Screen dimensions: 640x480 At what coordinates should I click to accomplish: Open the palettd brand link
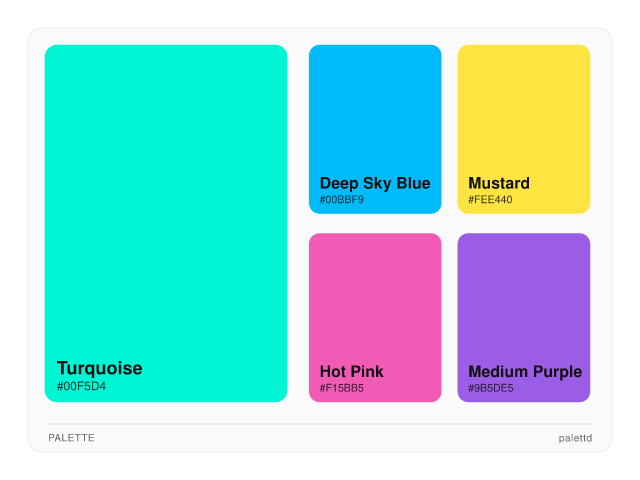tap(575, 438)
